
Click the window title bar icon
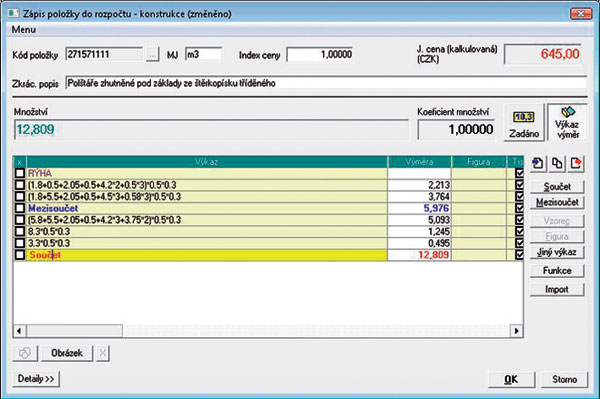(13, 14)
